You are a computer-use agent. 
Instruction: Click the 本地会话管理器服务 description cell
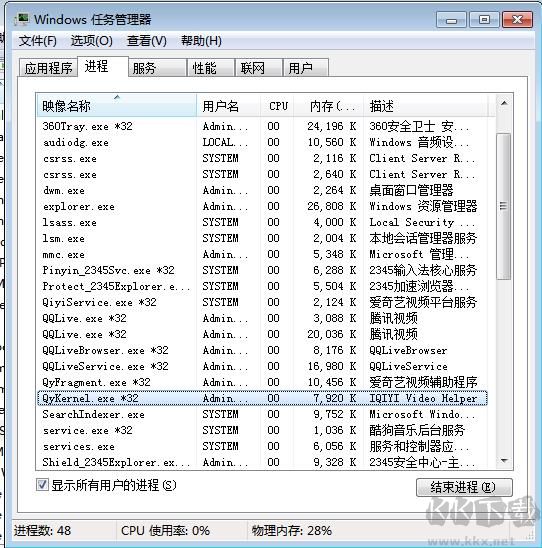(423, 238)
